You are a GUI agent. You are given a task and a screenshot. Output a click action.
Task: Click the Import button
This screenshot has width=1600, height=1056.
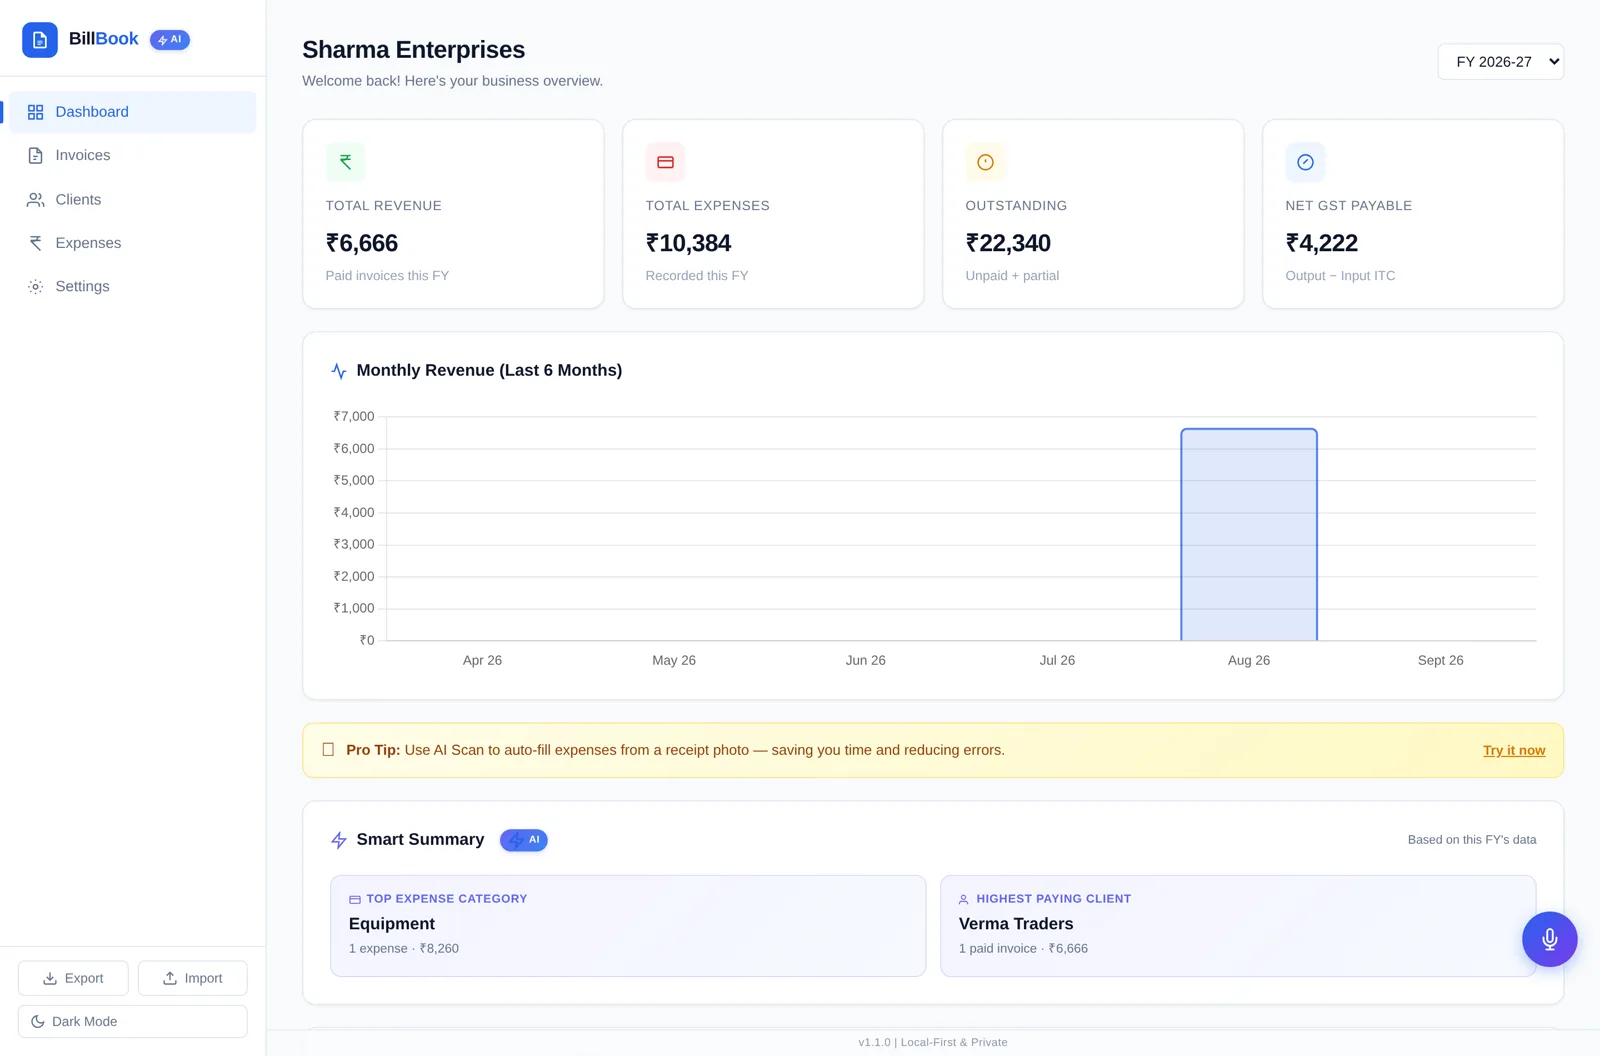[x=193, y=978]
